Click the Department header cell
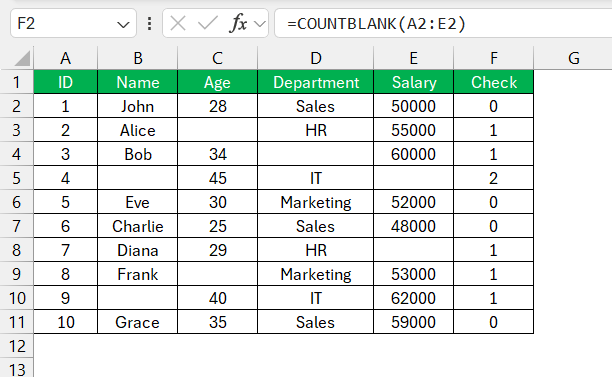 click(x=315, y=82)
